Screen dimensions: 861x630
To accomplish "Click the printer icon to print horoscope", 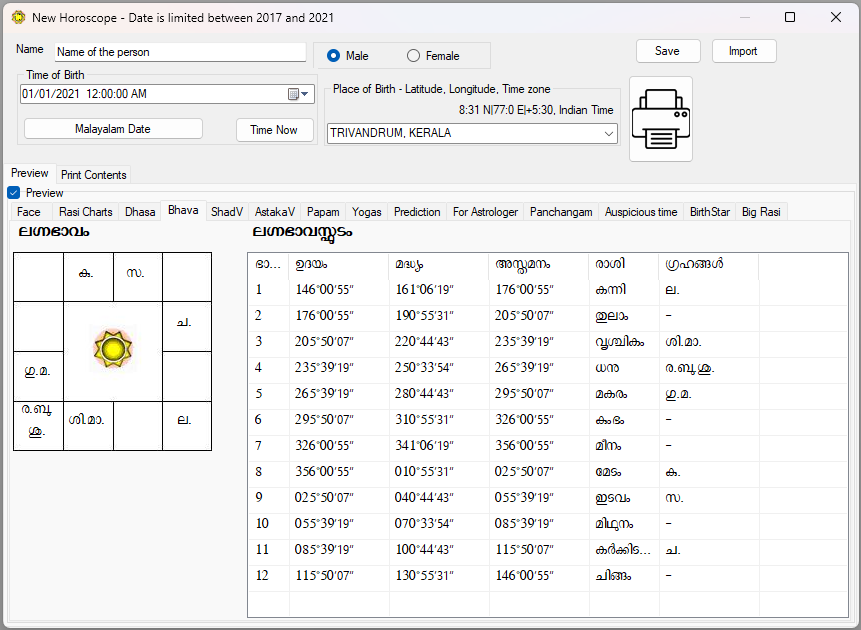I will [x=660, y=117].
